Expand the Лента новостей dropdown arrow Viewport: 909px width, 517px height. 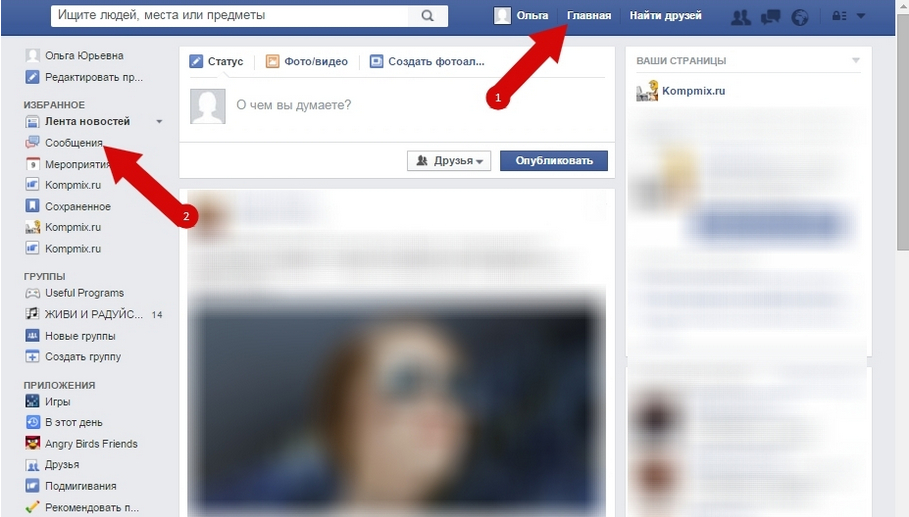[159, 122]
